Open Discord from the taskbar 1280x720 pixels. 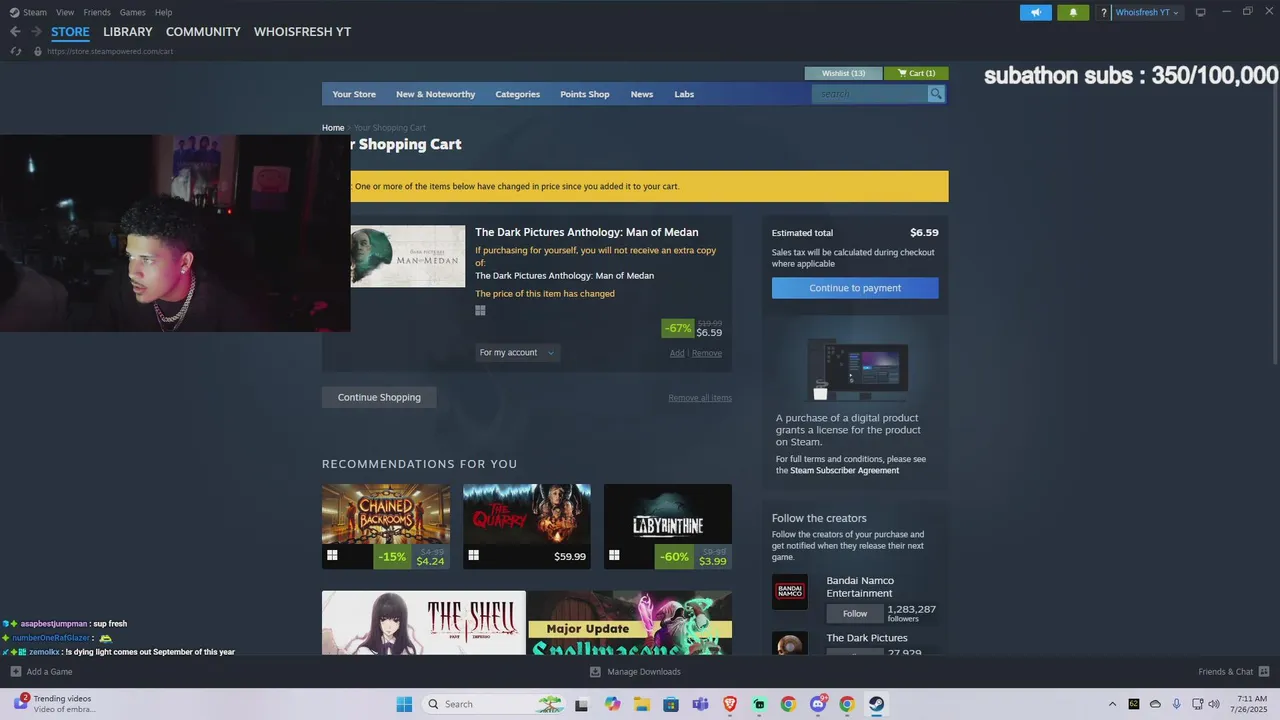click(x=818, y=704)
